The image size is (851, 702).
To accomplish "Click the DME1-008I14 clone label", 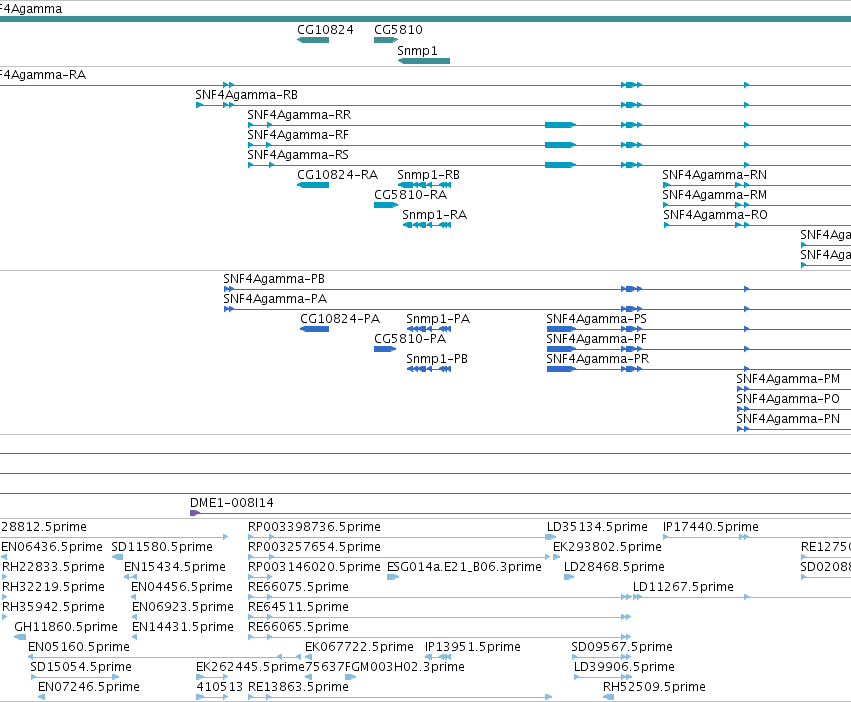I will (x=232, y=503).
